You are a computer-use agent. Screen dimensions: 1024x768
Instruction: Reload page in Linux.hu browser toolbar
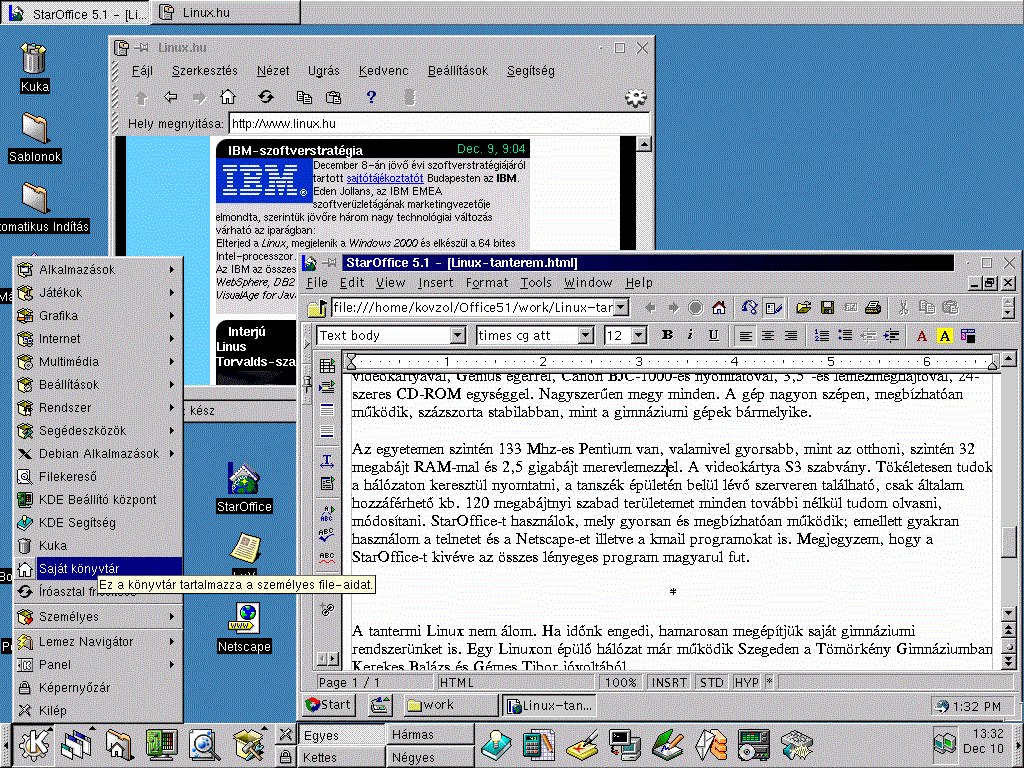tap(265, 97)
